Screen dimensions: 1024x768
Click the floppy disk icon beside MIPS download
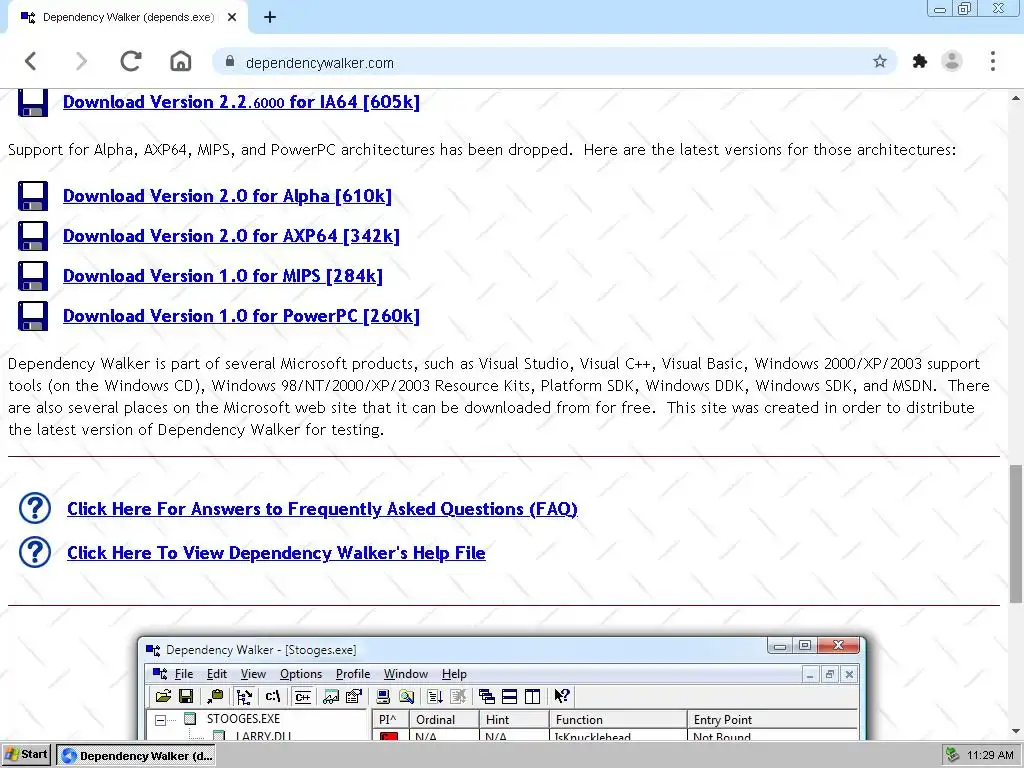click(33, 276)
